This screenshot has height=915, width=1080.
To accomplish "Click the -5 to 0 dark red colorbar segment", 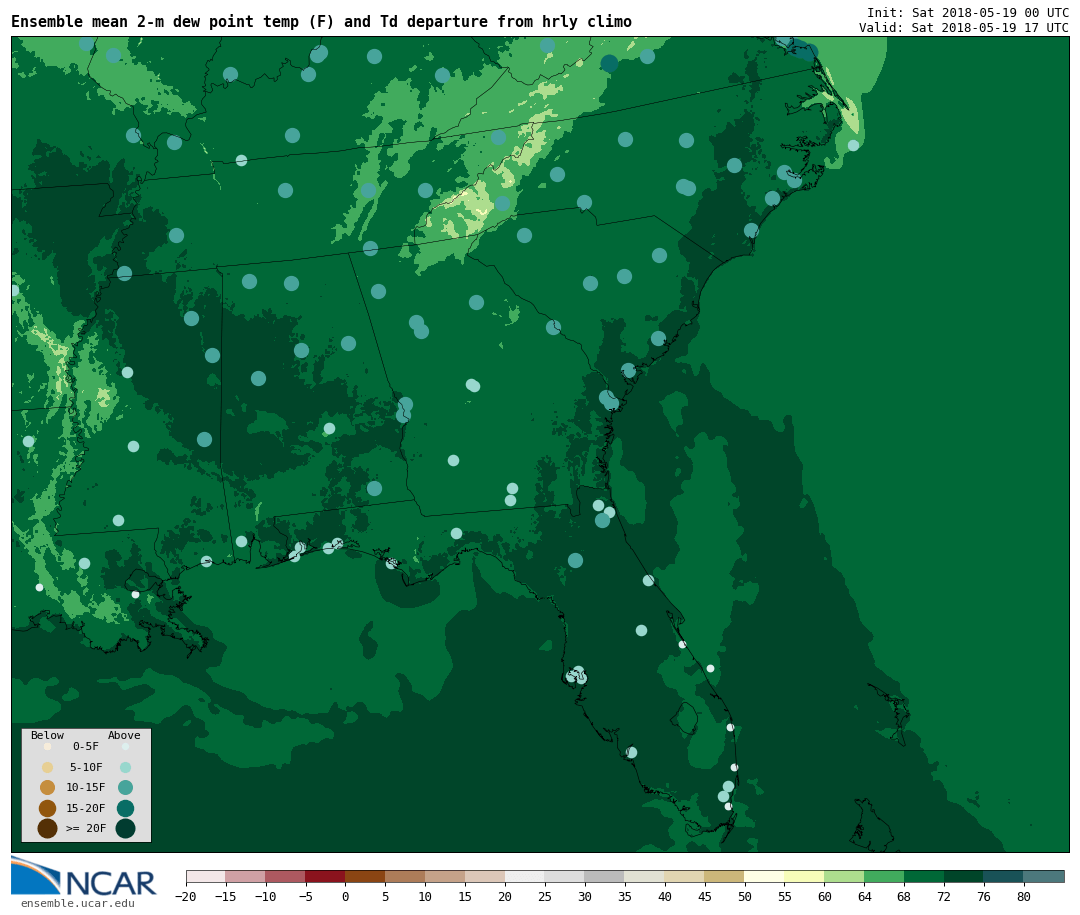I will pyautogui.click(x=325, y=876).
